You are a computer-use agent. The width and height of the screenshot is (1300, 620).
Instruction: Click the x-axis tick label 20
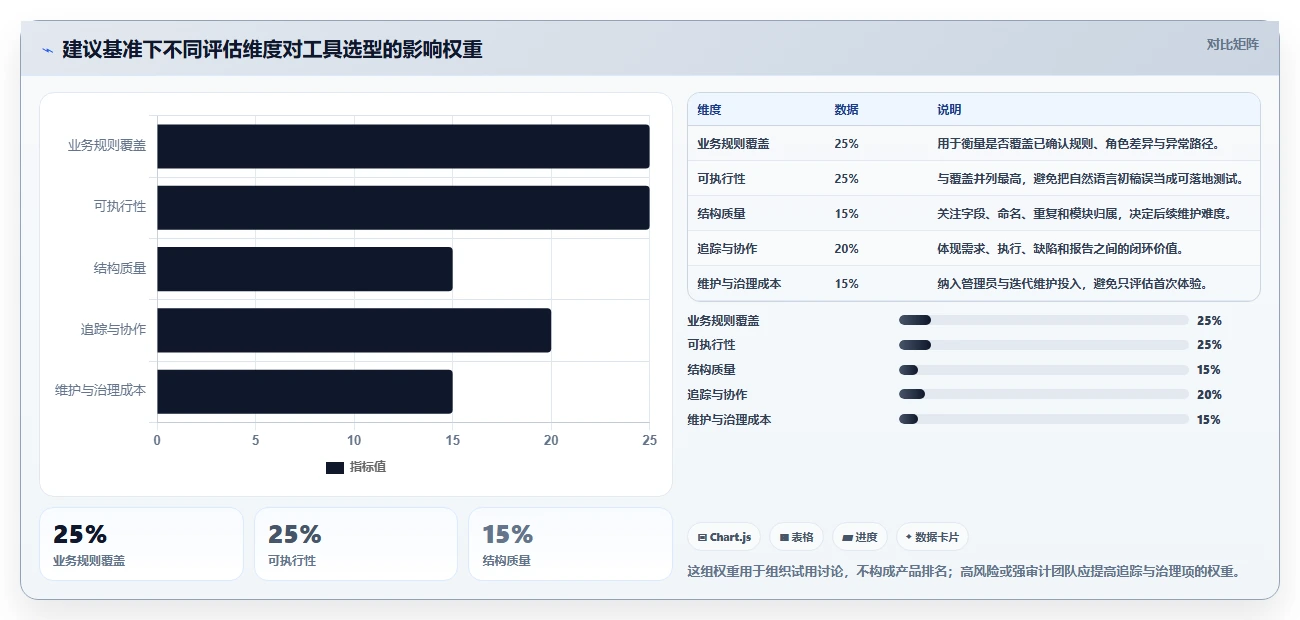(x=551, y=440)
